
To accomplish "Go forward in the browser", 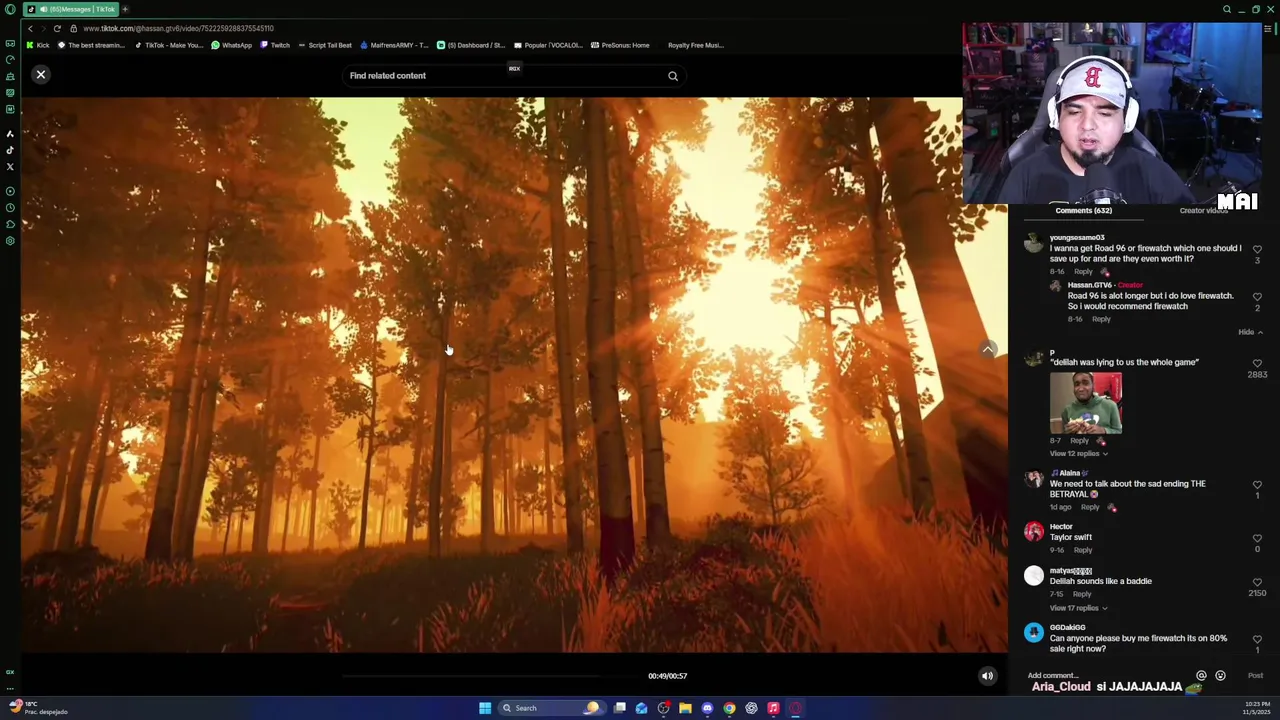I will [43, 28].
